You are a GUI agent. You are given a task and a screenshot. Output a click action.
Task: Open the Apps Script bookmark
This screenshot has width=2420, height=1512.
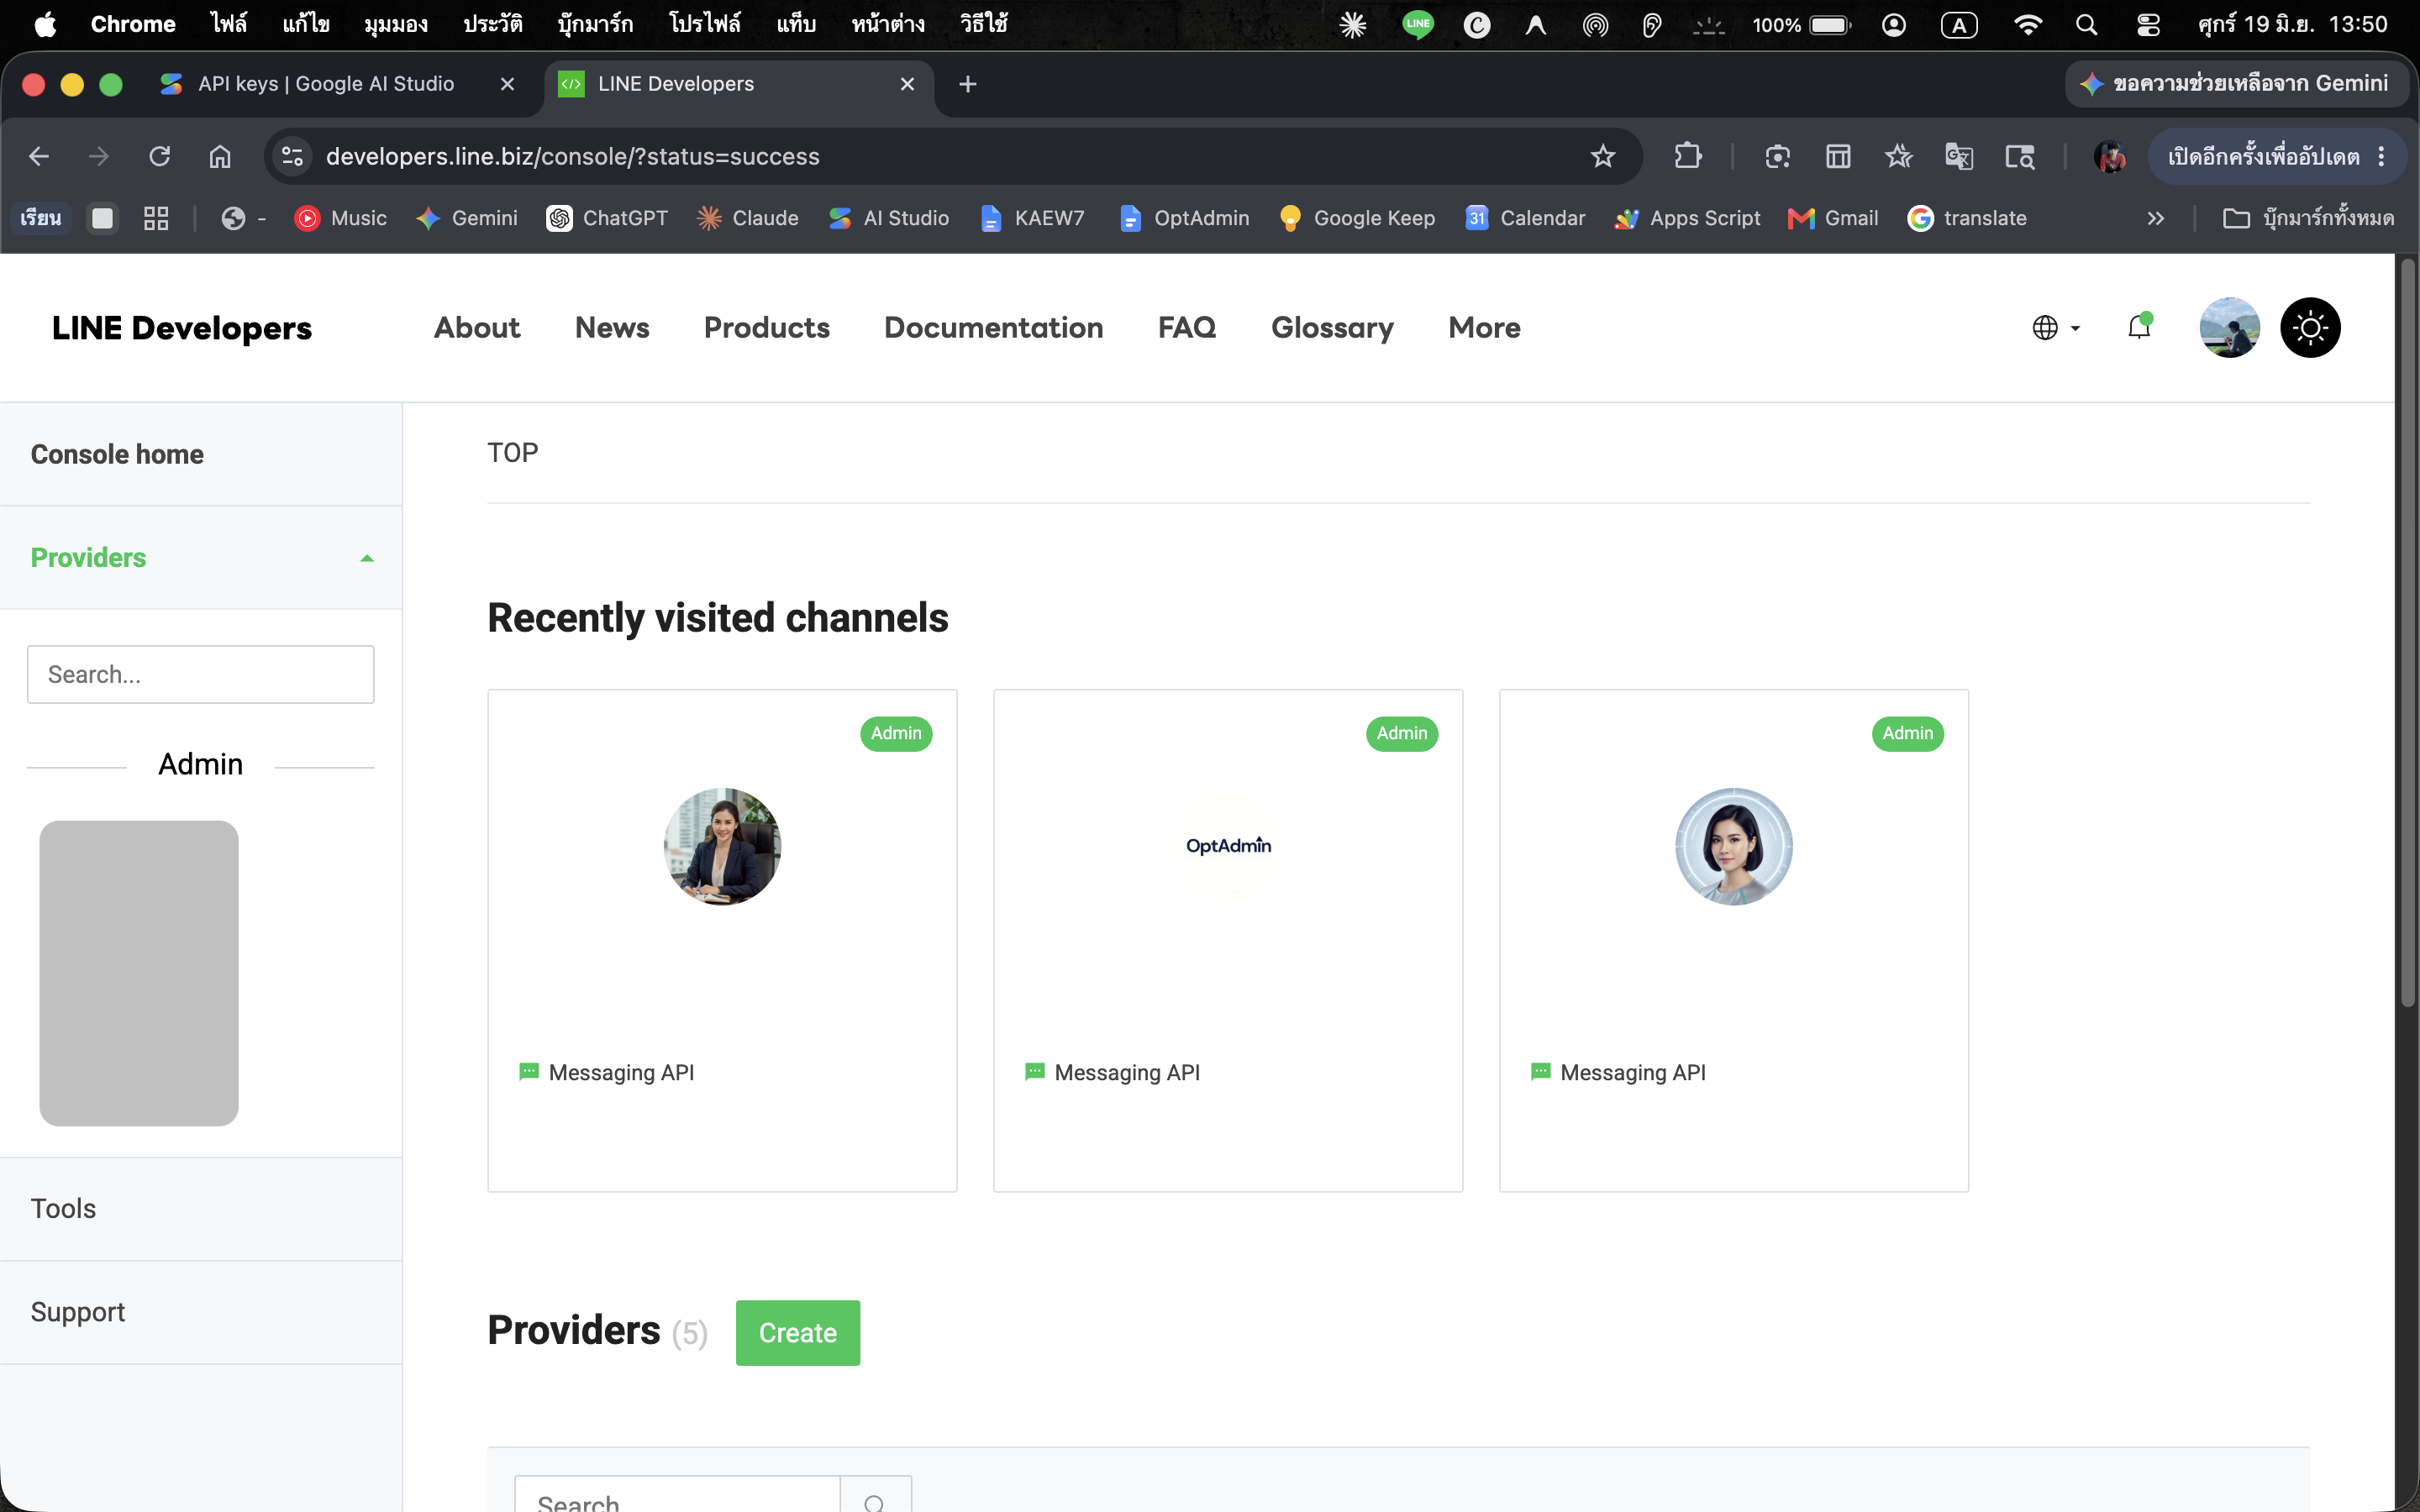click(x=1687, y=218)
